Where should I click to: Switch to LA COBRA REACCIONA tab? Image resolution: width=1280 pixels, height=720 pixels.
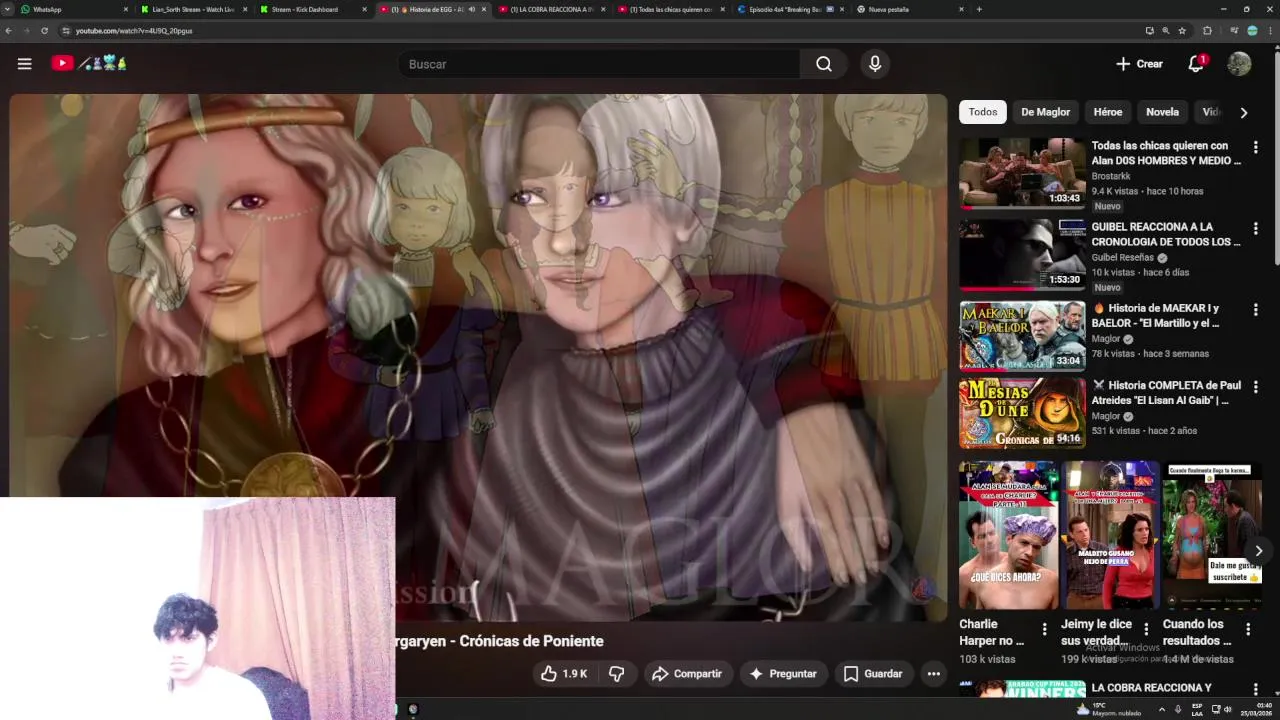click(x=552, y=9)
